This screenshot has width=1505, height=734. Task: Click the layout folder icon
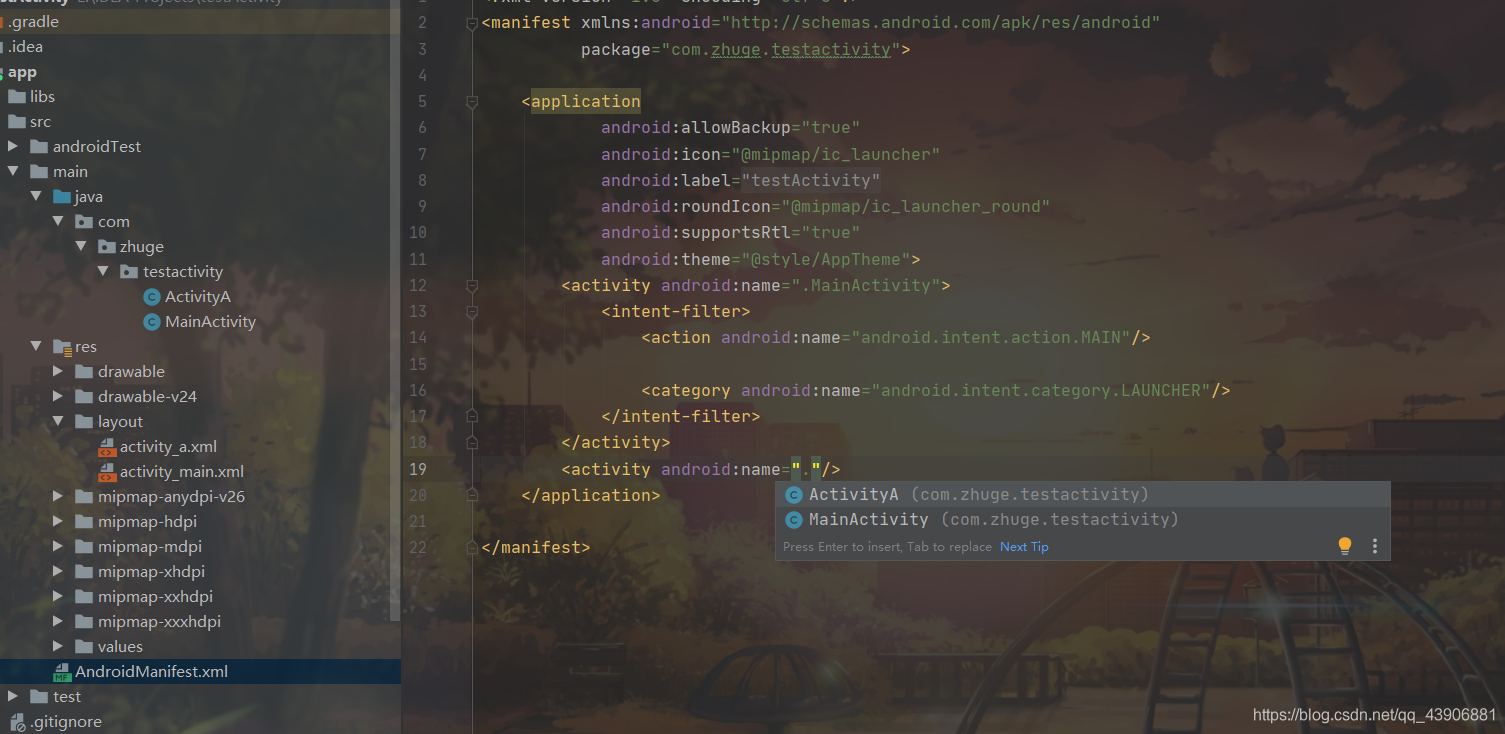pyautogui.click(x=85, y=421)
